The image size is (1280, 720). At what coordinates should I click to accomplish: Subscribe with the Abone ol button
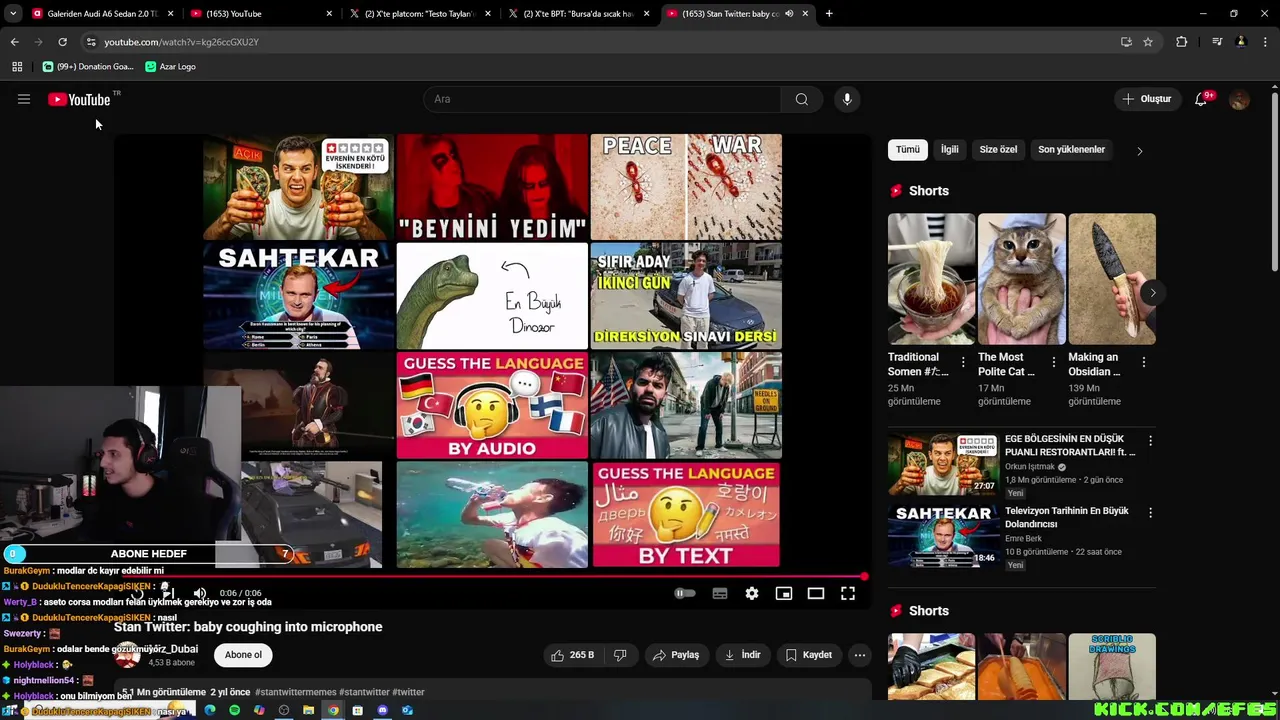243,655
